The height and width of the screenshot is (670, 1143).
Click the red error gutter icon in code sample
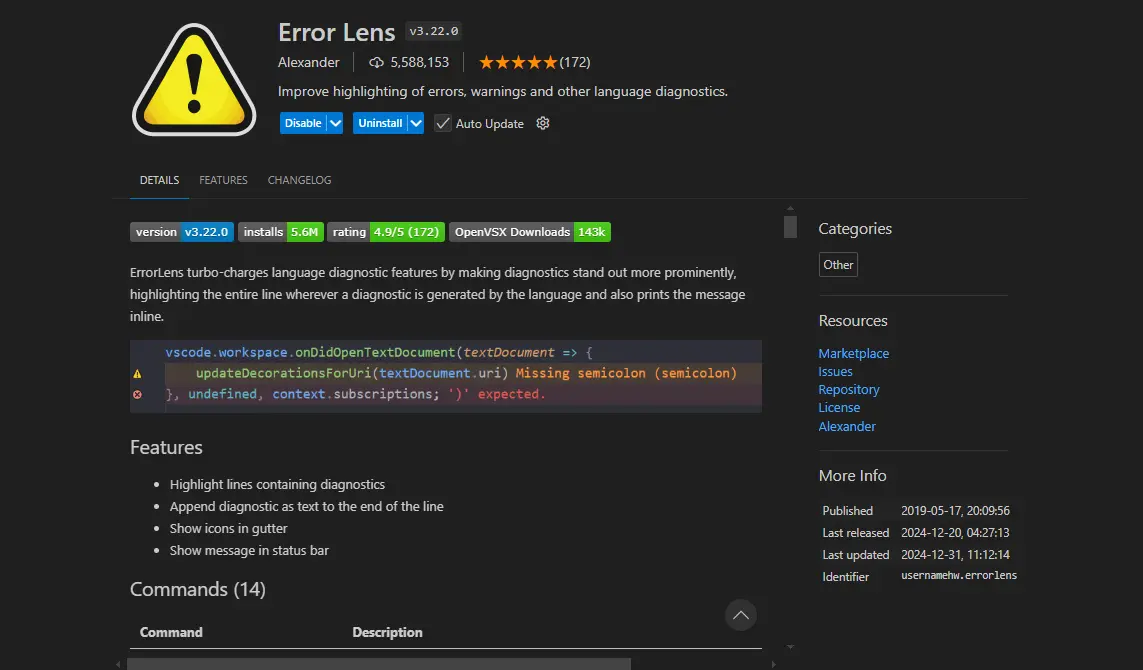click(137, 394)
